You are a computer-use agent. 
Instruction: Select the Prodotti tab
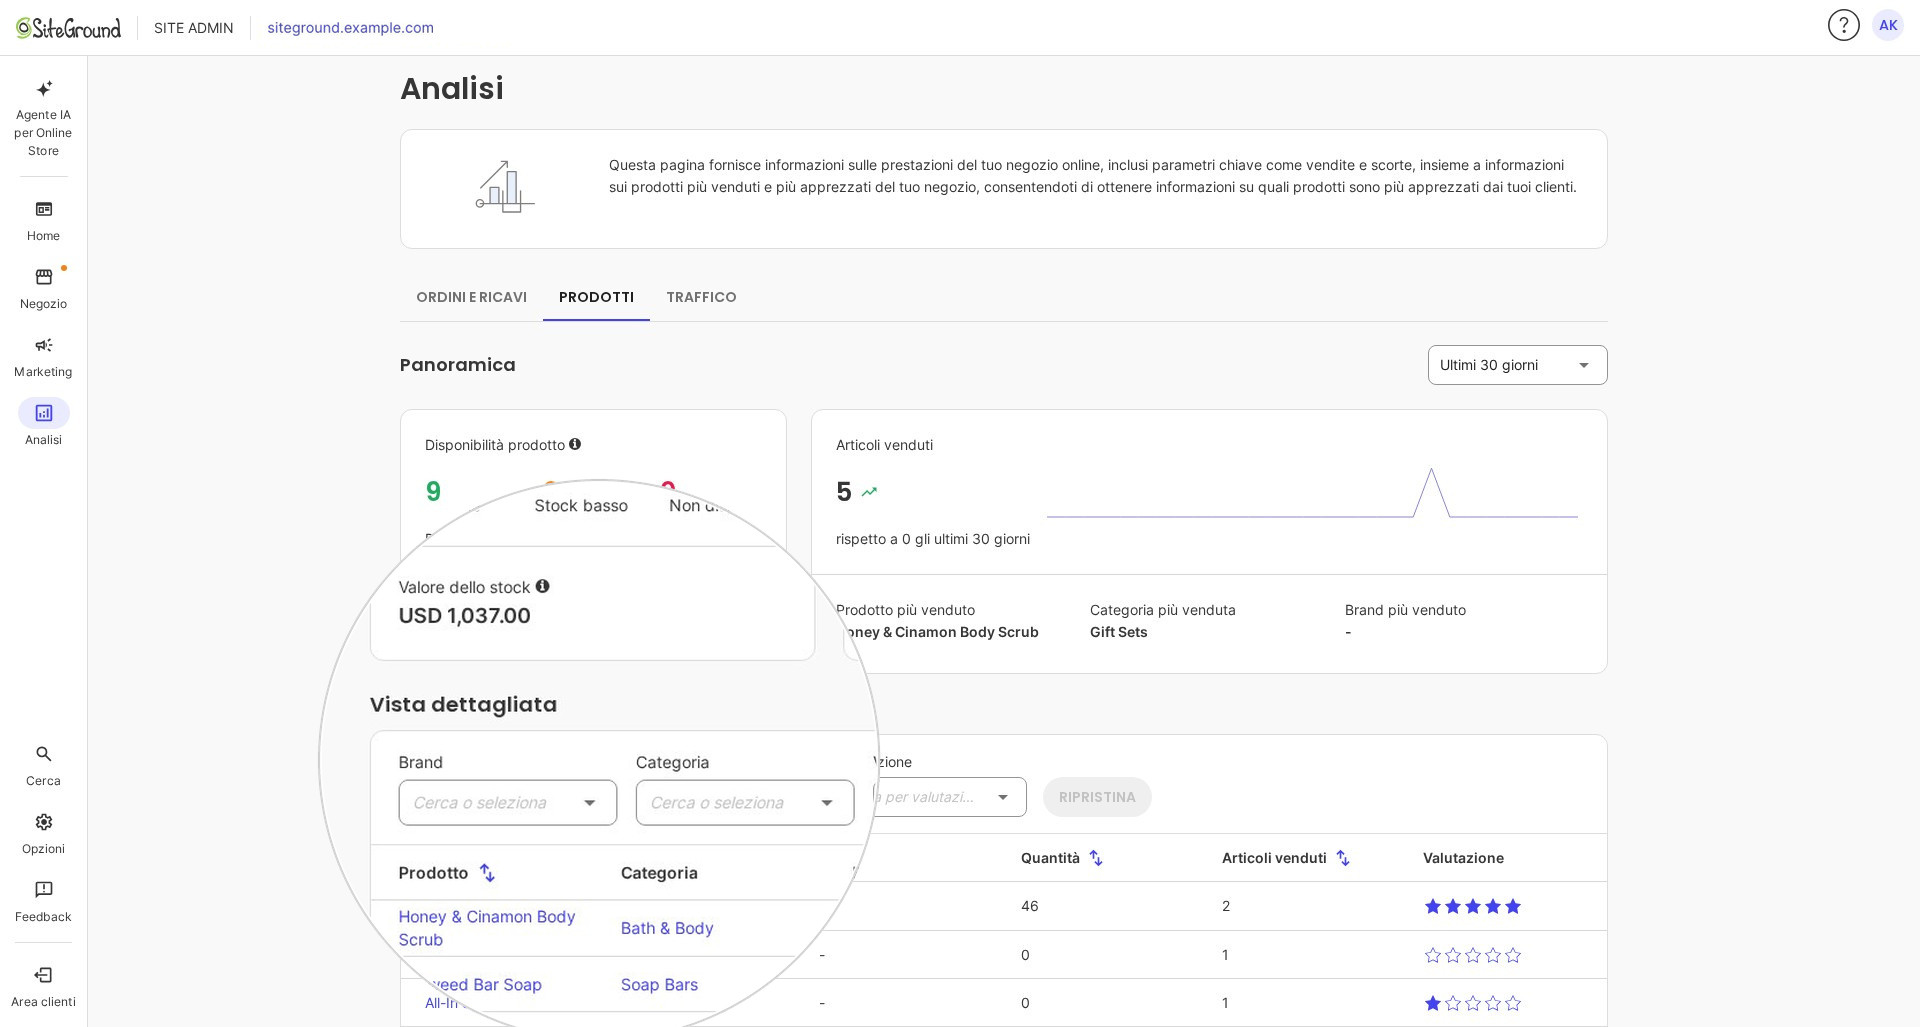[596, 297]
